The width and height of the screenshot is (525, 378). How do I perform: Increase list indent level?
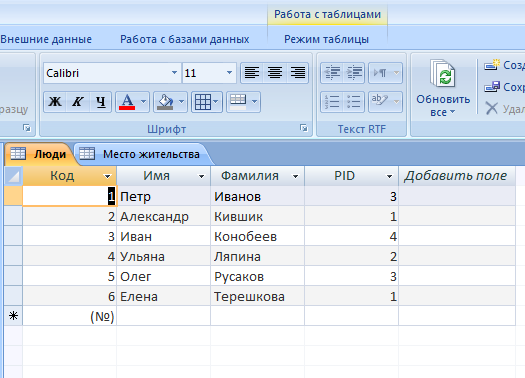(x=354, y=73)
